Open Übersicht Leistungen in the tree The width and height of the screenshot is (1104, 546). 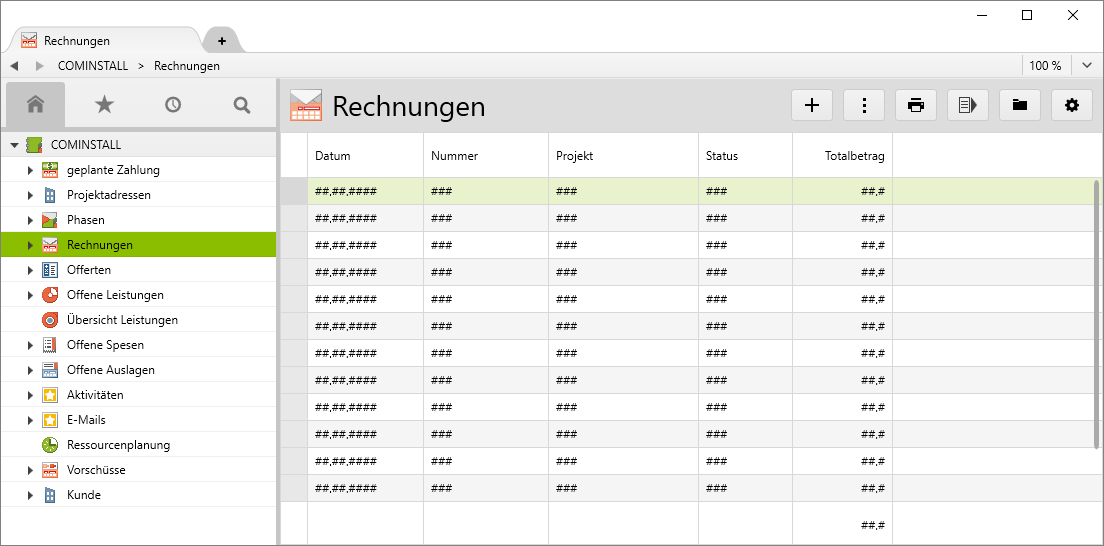coord(122,320)
